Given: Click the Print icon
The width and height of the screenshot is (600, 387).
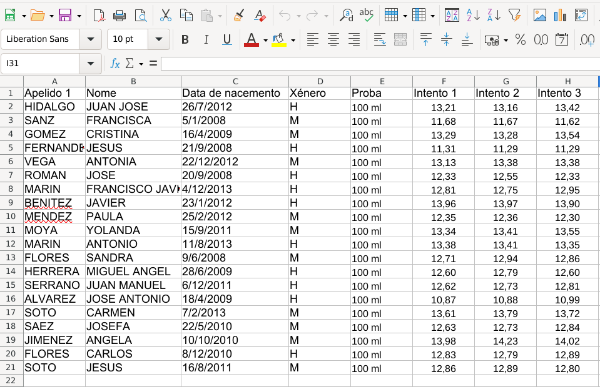Looking at the screenshot, I should 120,16.
